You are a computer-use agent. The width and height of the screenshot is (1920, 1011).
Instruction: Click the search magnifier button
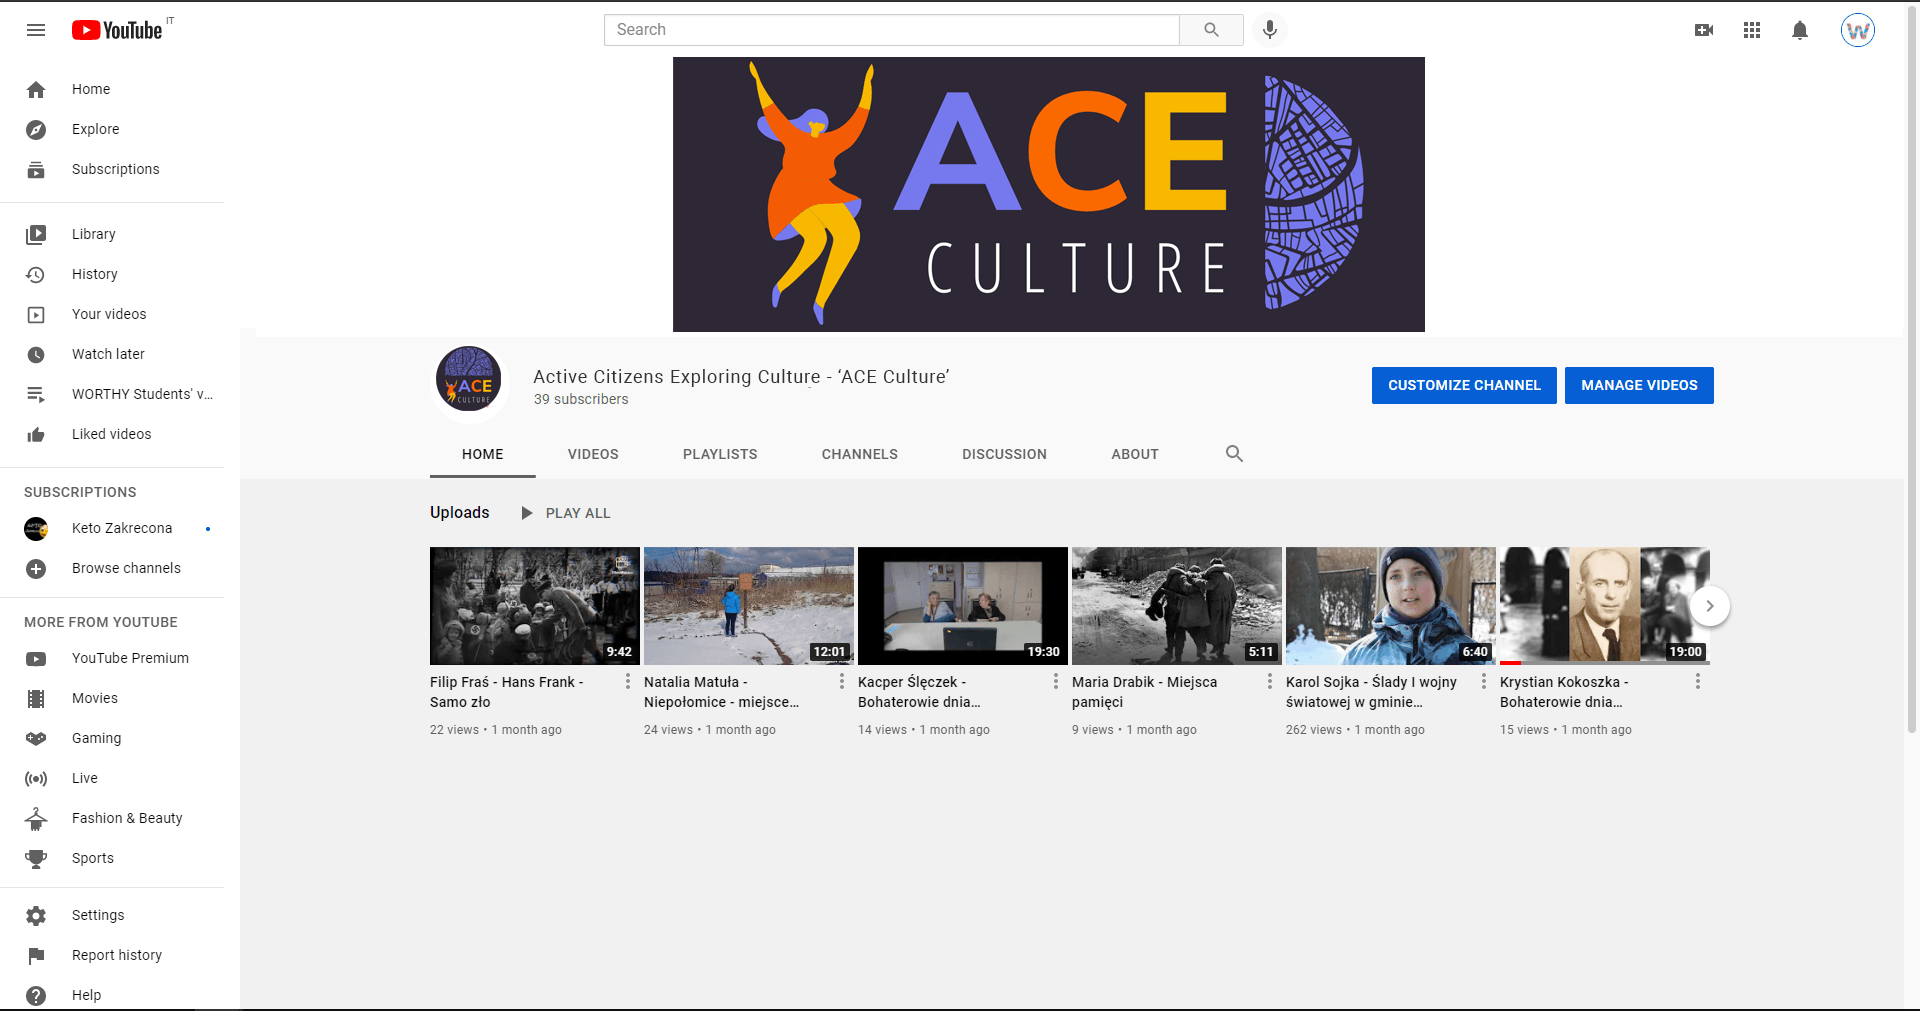[1211, 30]
